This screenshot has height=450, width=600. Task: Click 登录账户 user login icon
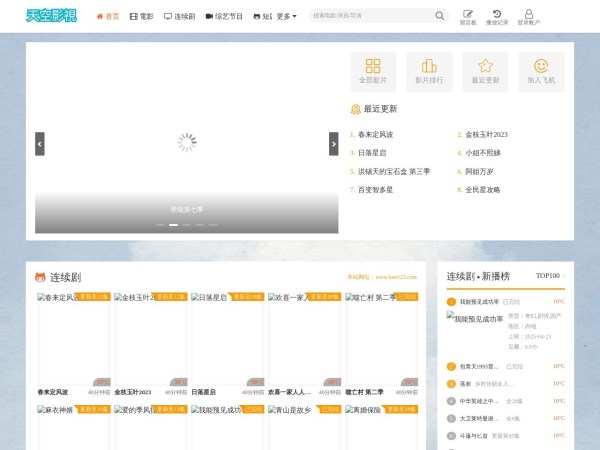tap(528, 14)
